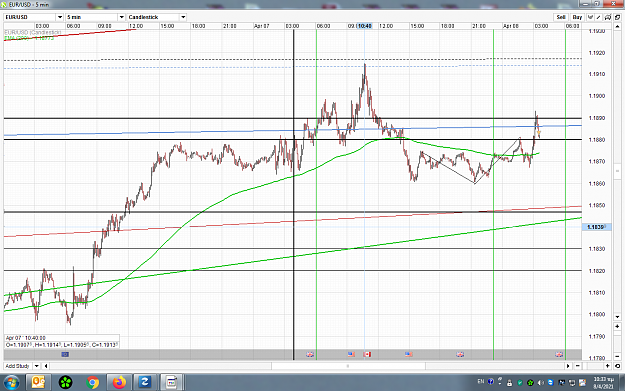
Task: Click the horizontal zoom slider between minus and plus
Action: click(592, 366)
